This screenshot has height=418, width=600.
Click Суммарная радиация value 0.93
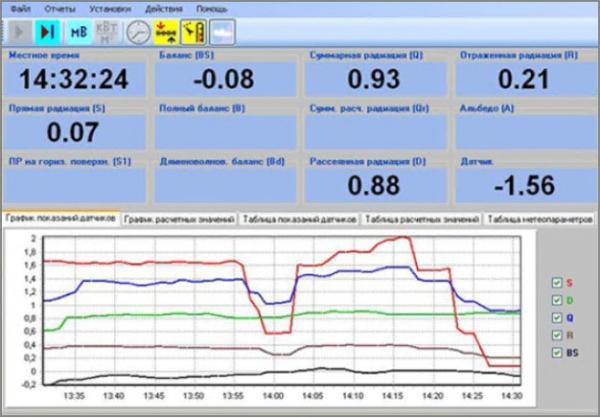(374, 79)
